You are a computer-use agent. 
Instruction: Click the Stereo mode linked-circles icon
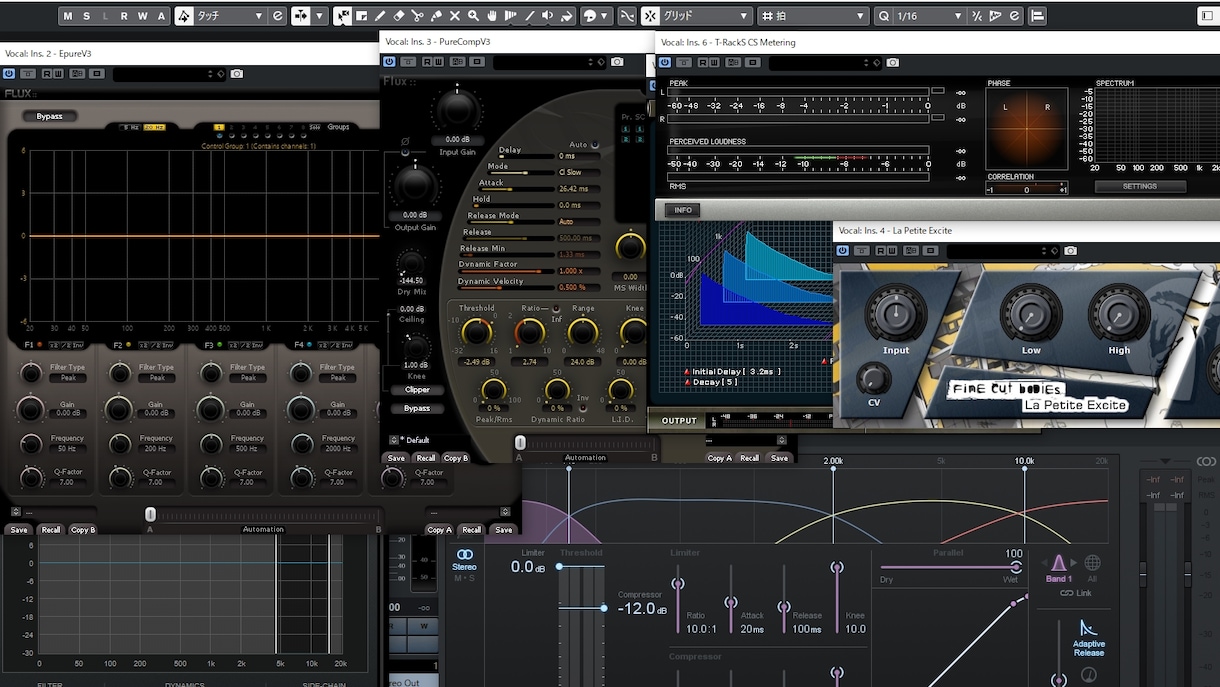(464, 554)
